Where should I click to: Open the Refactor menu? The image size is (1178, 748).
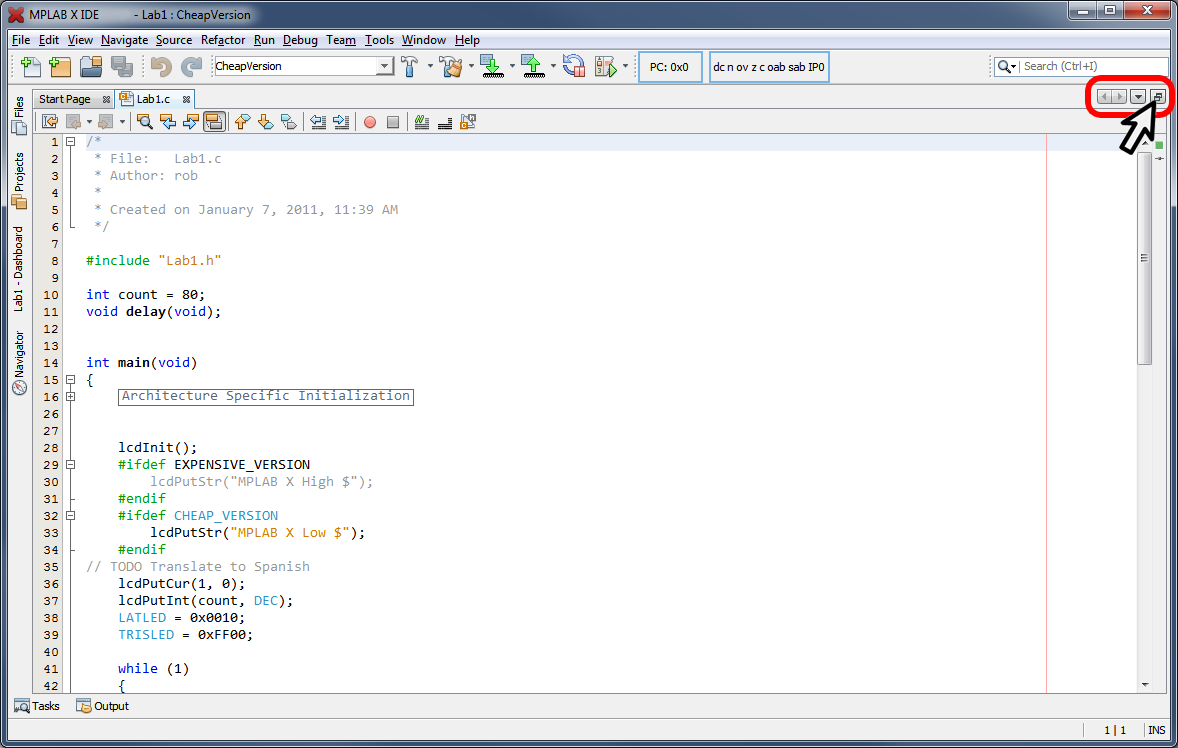click(x=223, y=40)
